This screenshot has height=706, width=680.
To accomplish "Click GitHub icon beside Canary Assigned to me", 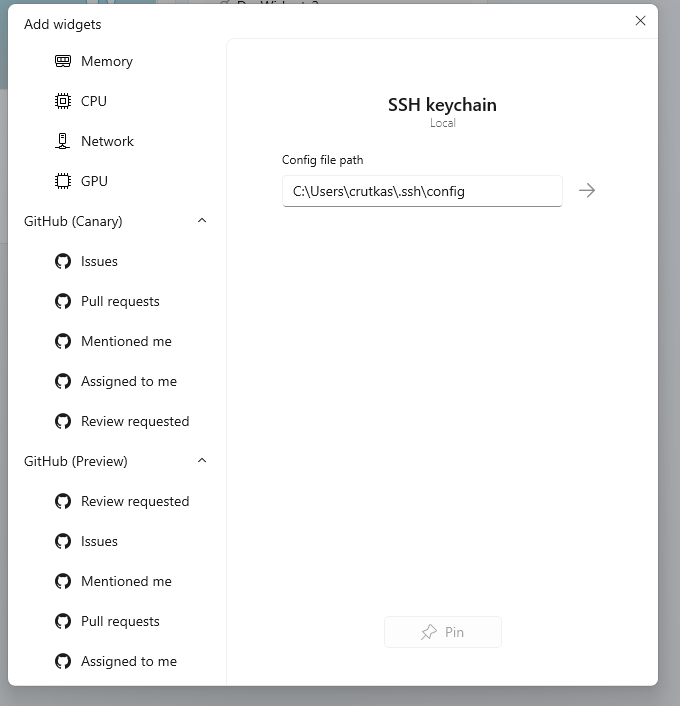I will click(63, 381).
